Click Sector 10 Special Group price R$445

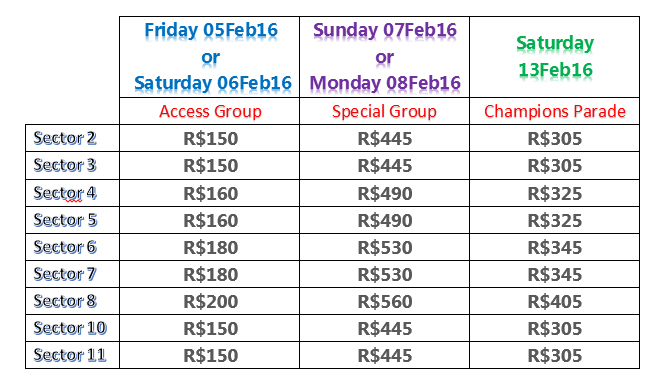[384, 328]
